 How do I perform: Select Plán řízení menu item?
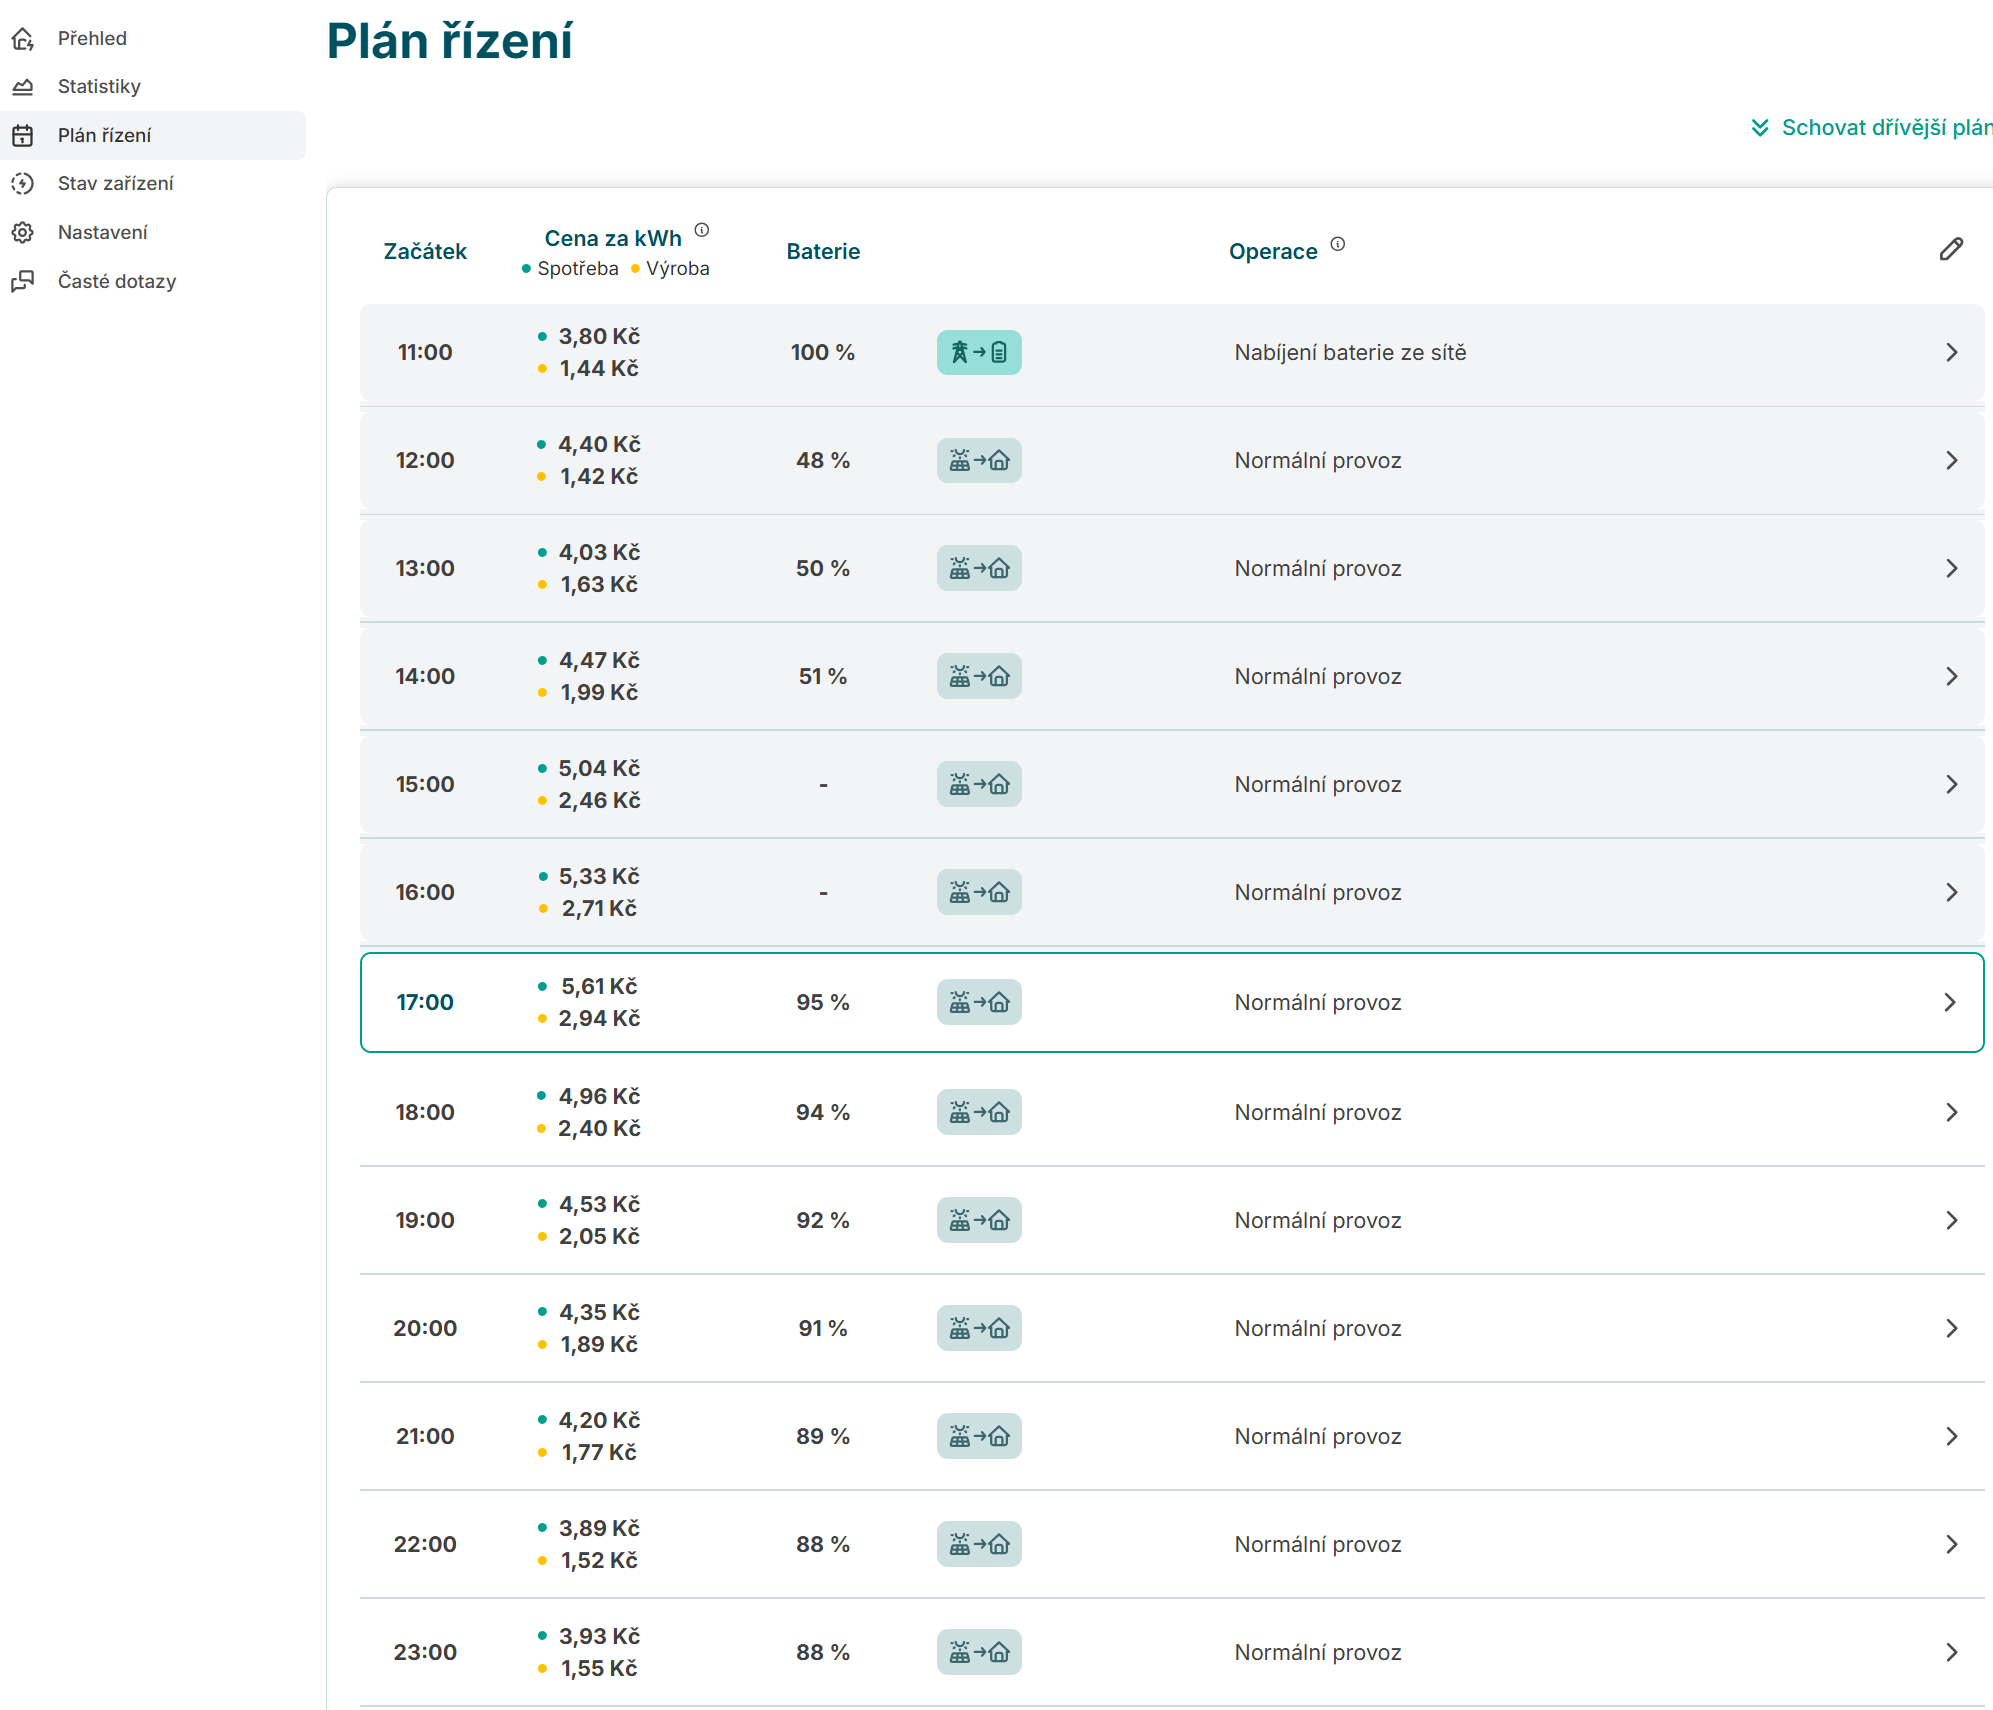point(104,135)
